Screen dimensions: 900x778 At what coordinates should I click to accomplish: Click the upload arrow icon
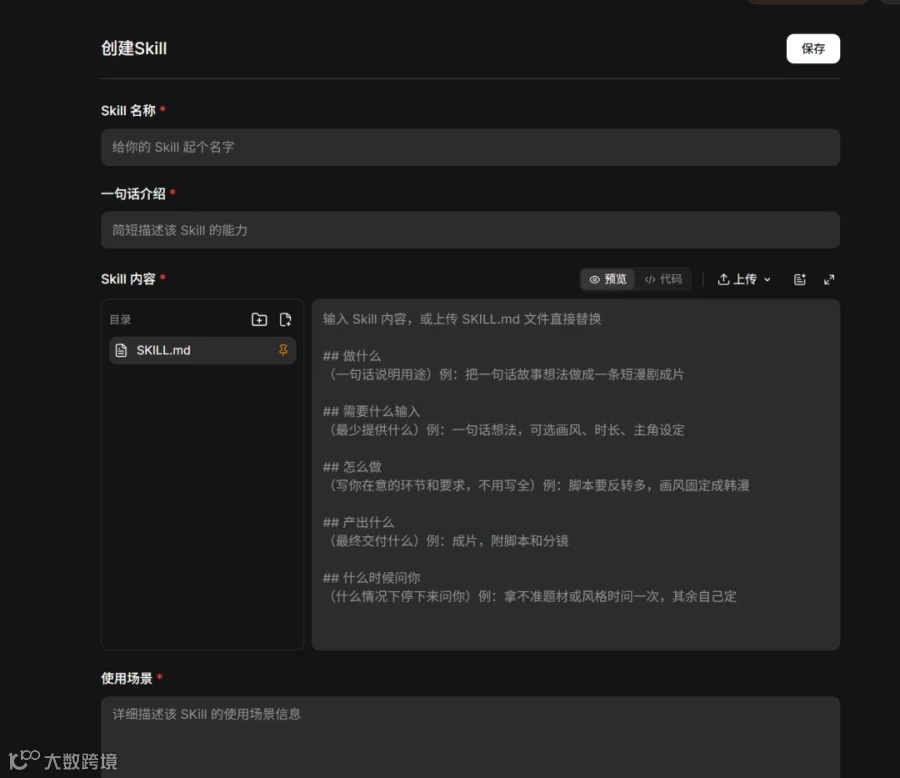coord(723,279)
